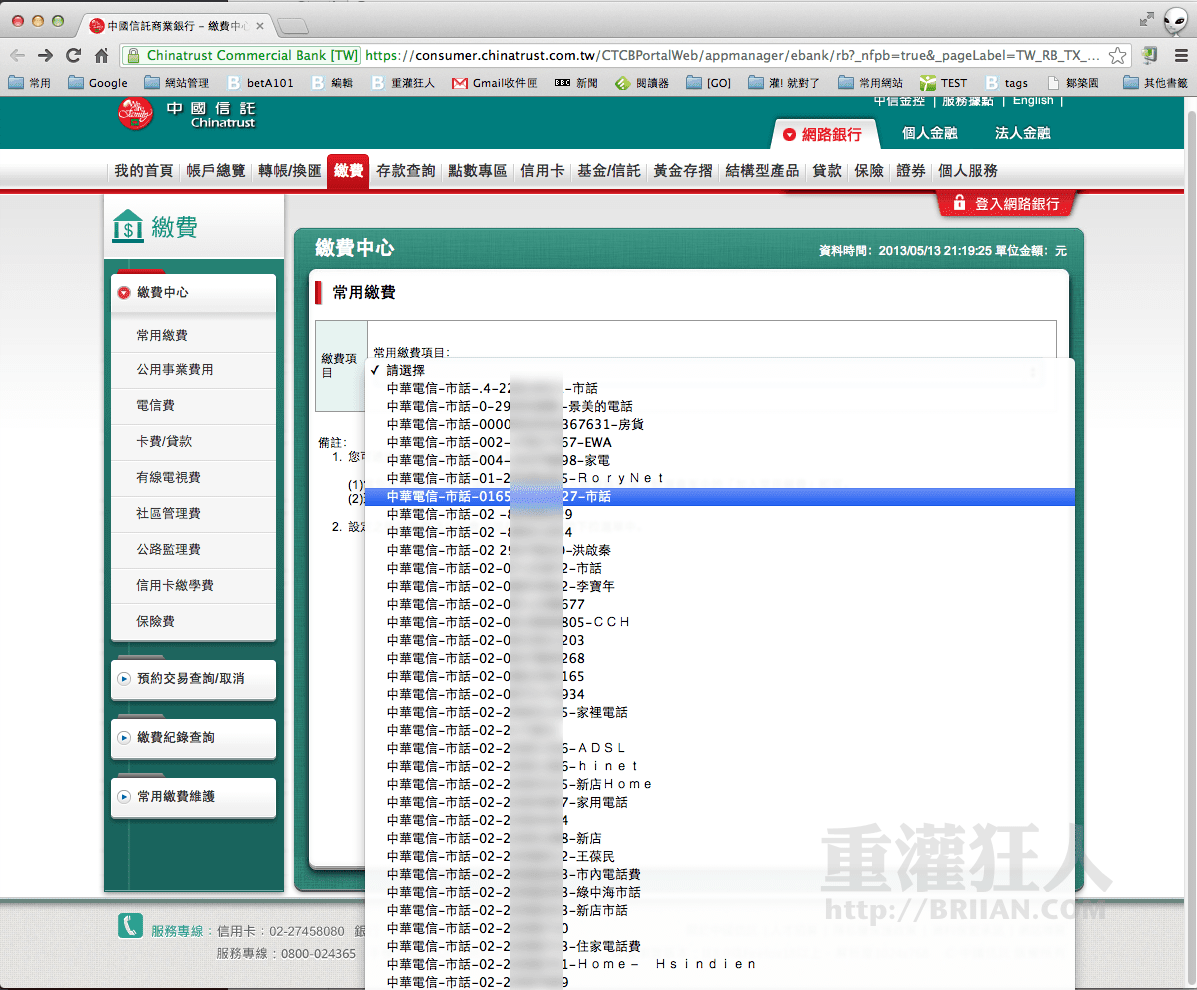
Task: Choose the option ending 李寶年
Action: tap(720, 586)
